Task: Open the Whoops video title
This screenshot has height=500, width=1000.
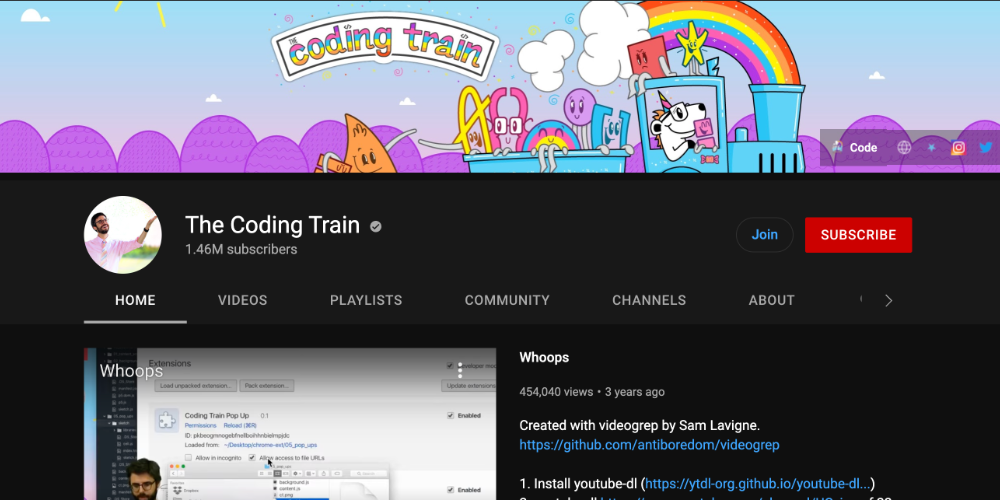Action: (544, 358)
